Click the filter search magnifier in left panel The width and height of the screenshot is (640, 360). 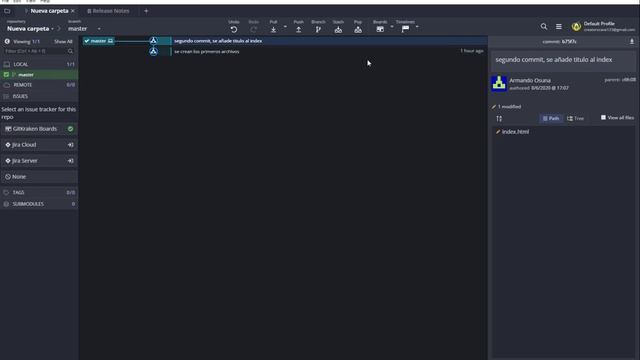tap(70, 51)
